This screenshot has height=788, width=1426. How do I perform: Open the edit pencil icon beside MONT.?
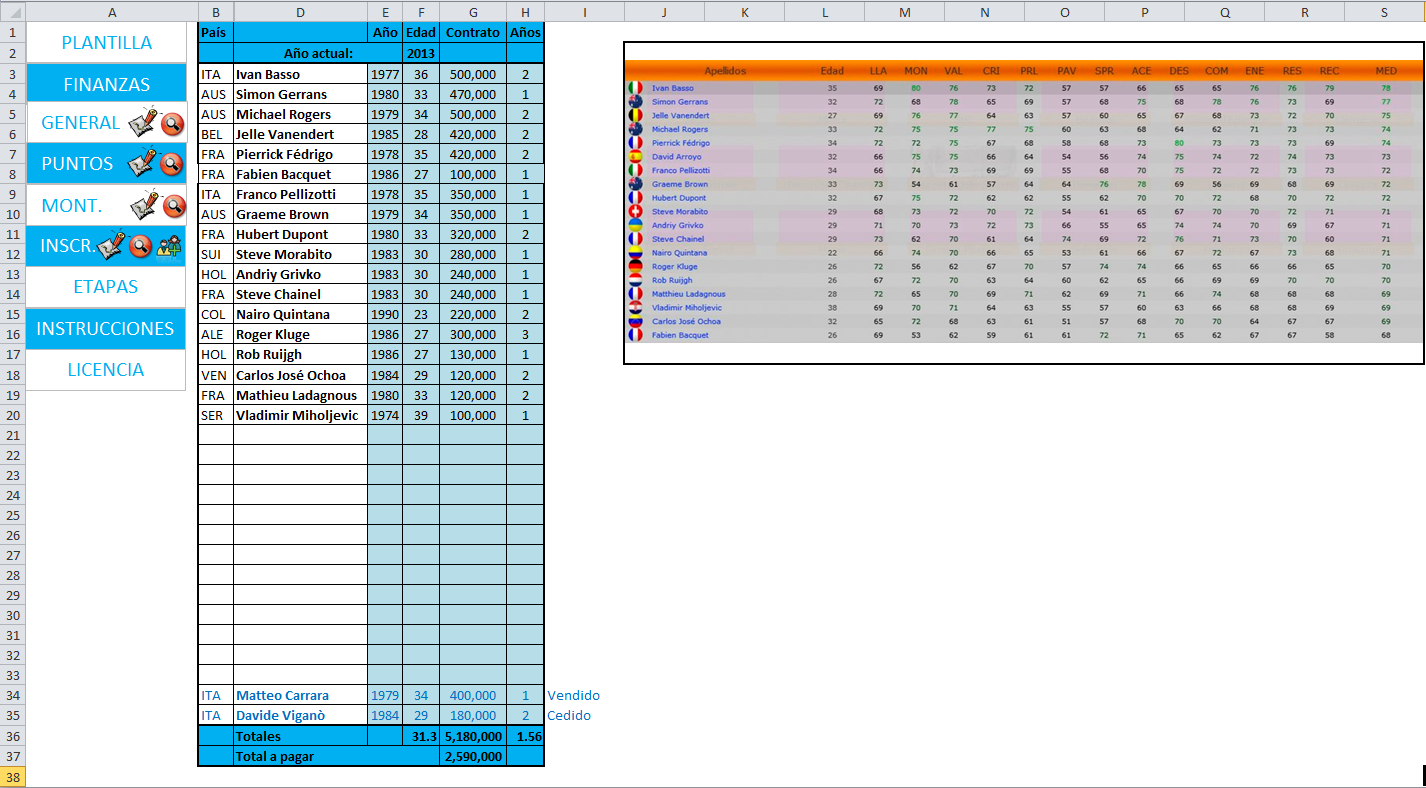coord(146,205)
